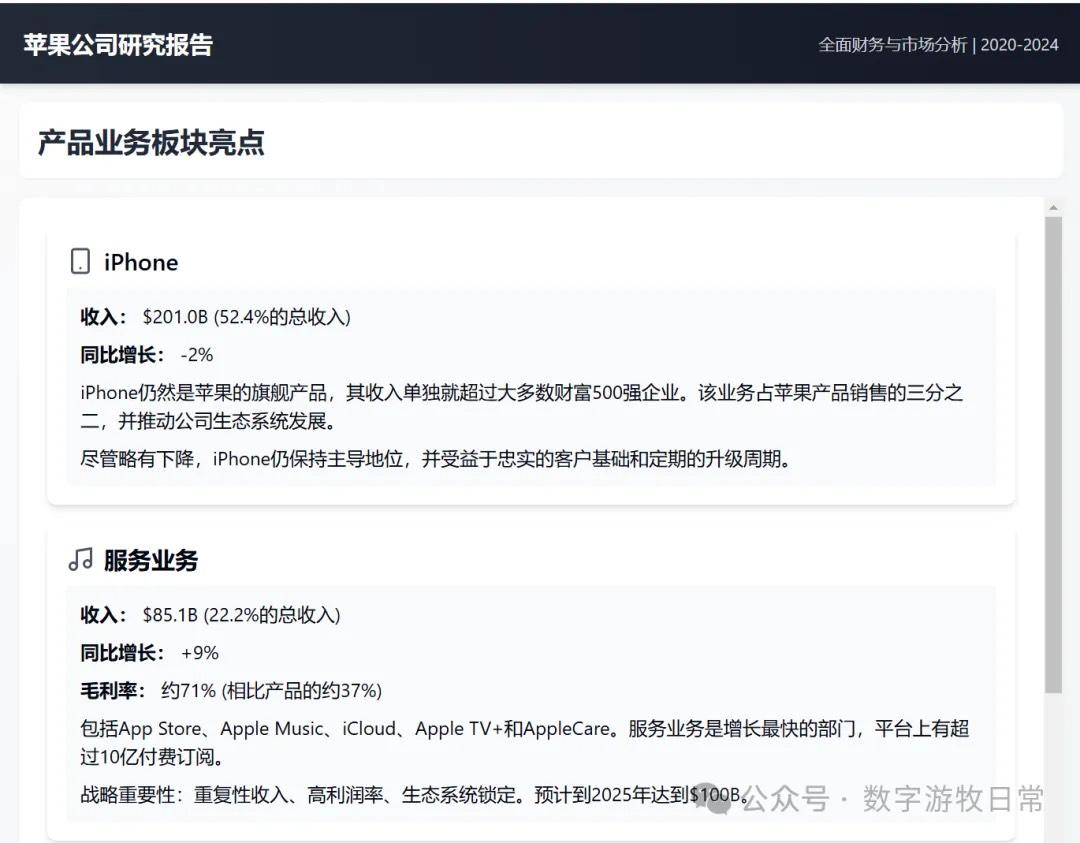
Task: Click the 苹果公司研究报告 header title
Action: click(118, 45)
